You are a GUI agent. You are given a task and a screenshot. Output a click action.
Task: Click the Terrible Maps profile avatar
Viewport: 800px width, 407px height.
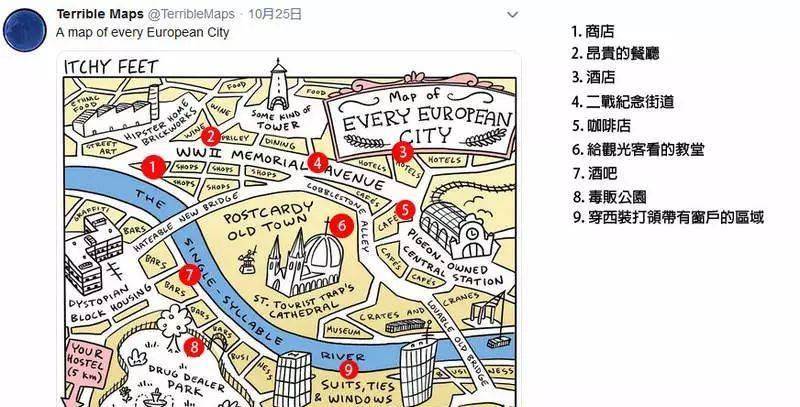click(24, 30)
